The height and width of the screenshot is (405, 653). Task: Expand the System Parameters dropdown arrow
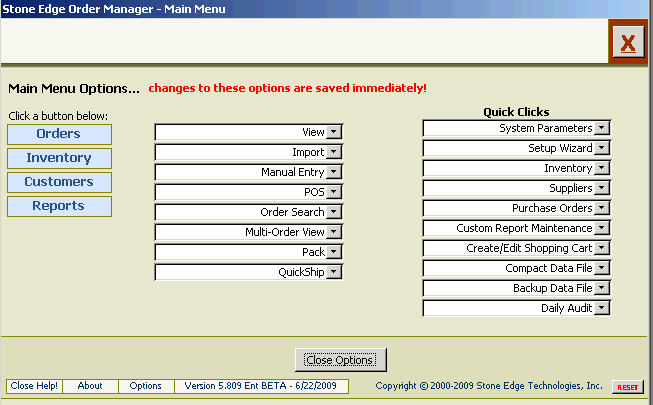click(602, 128)
